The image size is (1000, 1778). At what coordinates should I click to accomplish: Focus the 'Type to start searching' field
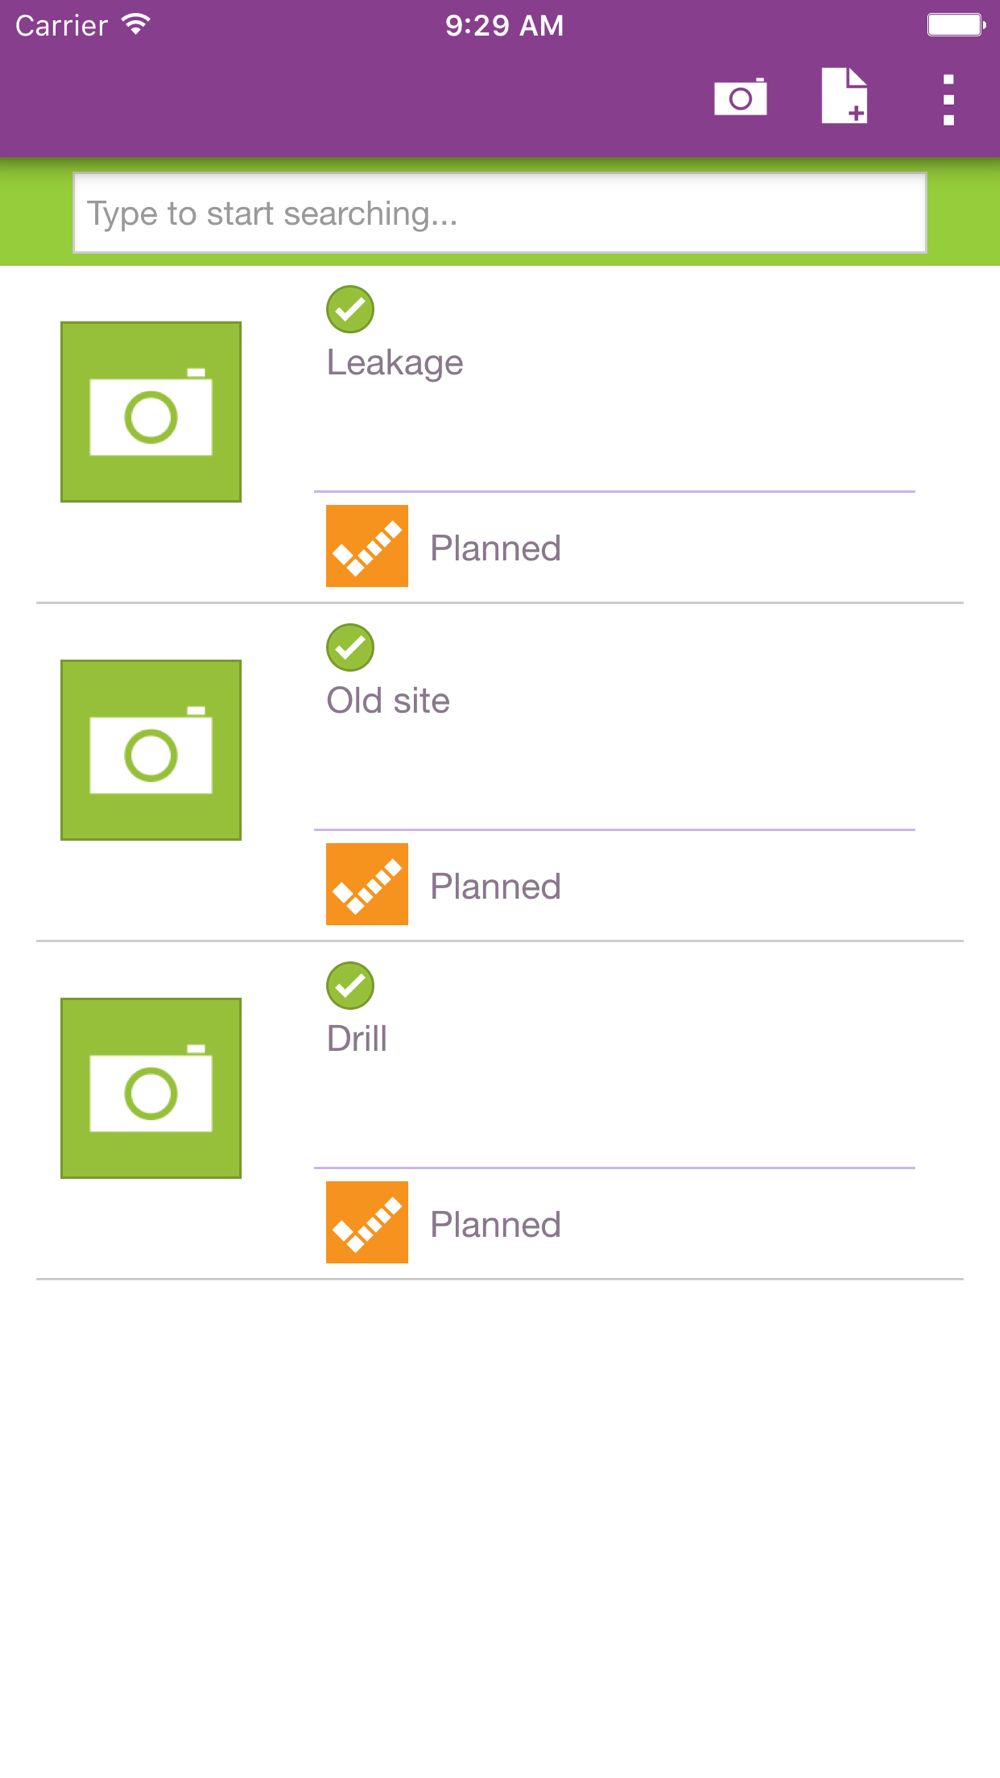tap(500, 213)
